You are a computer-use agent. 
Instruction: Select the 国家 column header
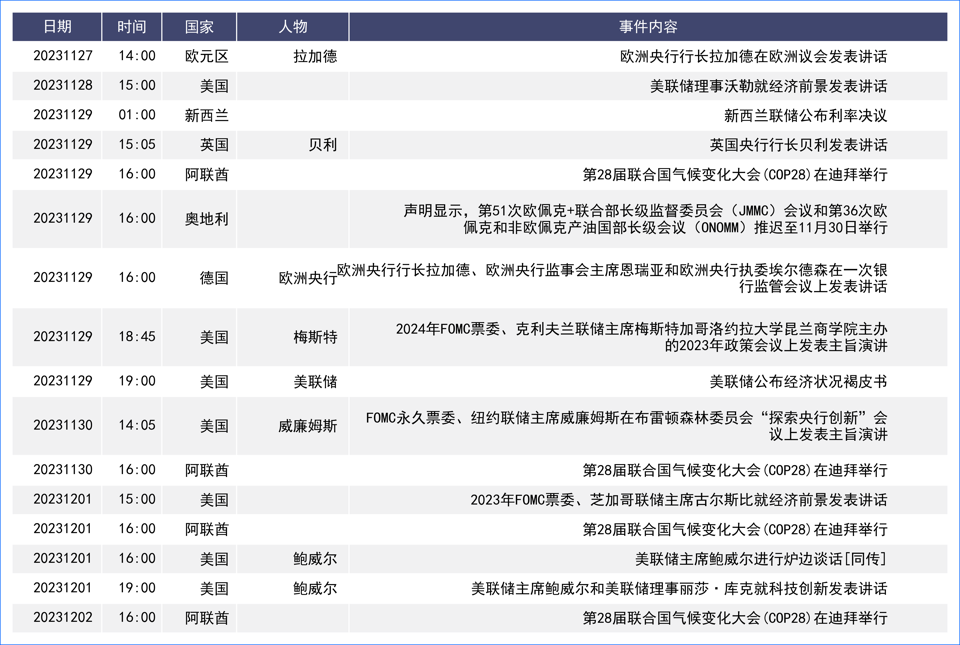tap(199, 27)
